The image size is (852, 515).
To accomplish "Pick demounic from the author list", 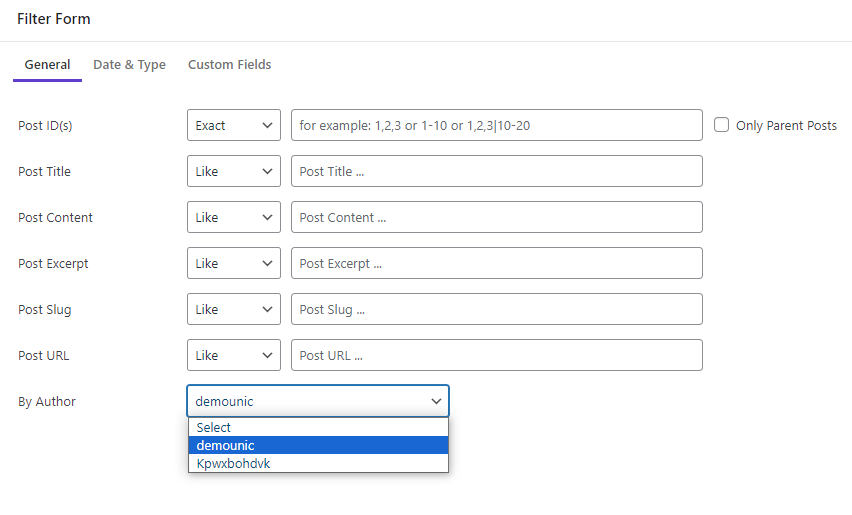I will (x=318, y=445).
